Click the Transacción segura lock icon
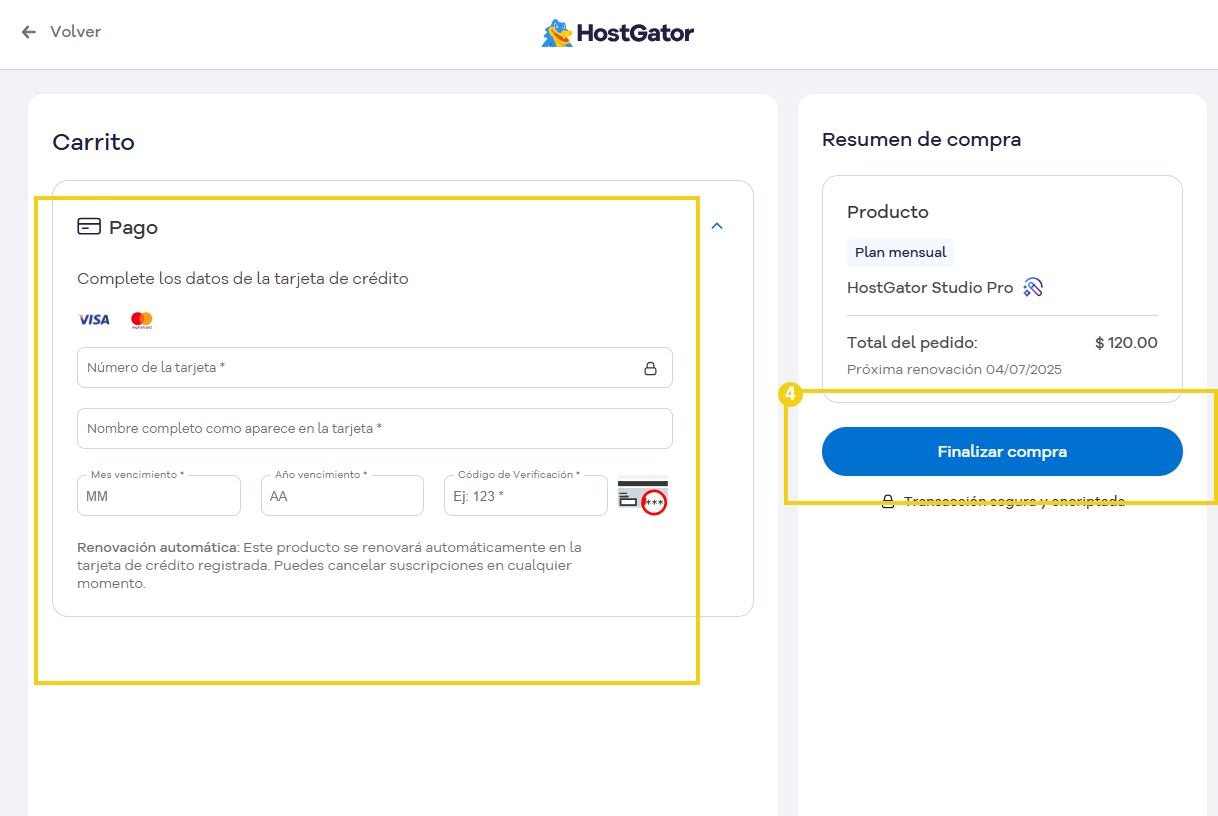 (x=887, y=501)
